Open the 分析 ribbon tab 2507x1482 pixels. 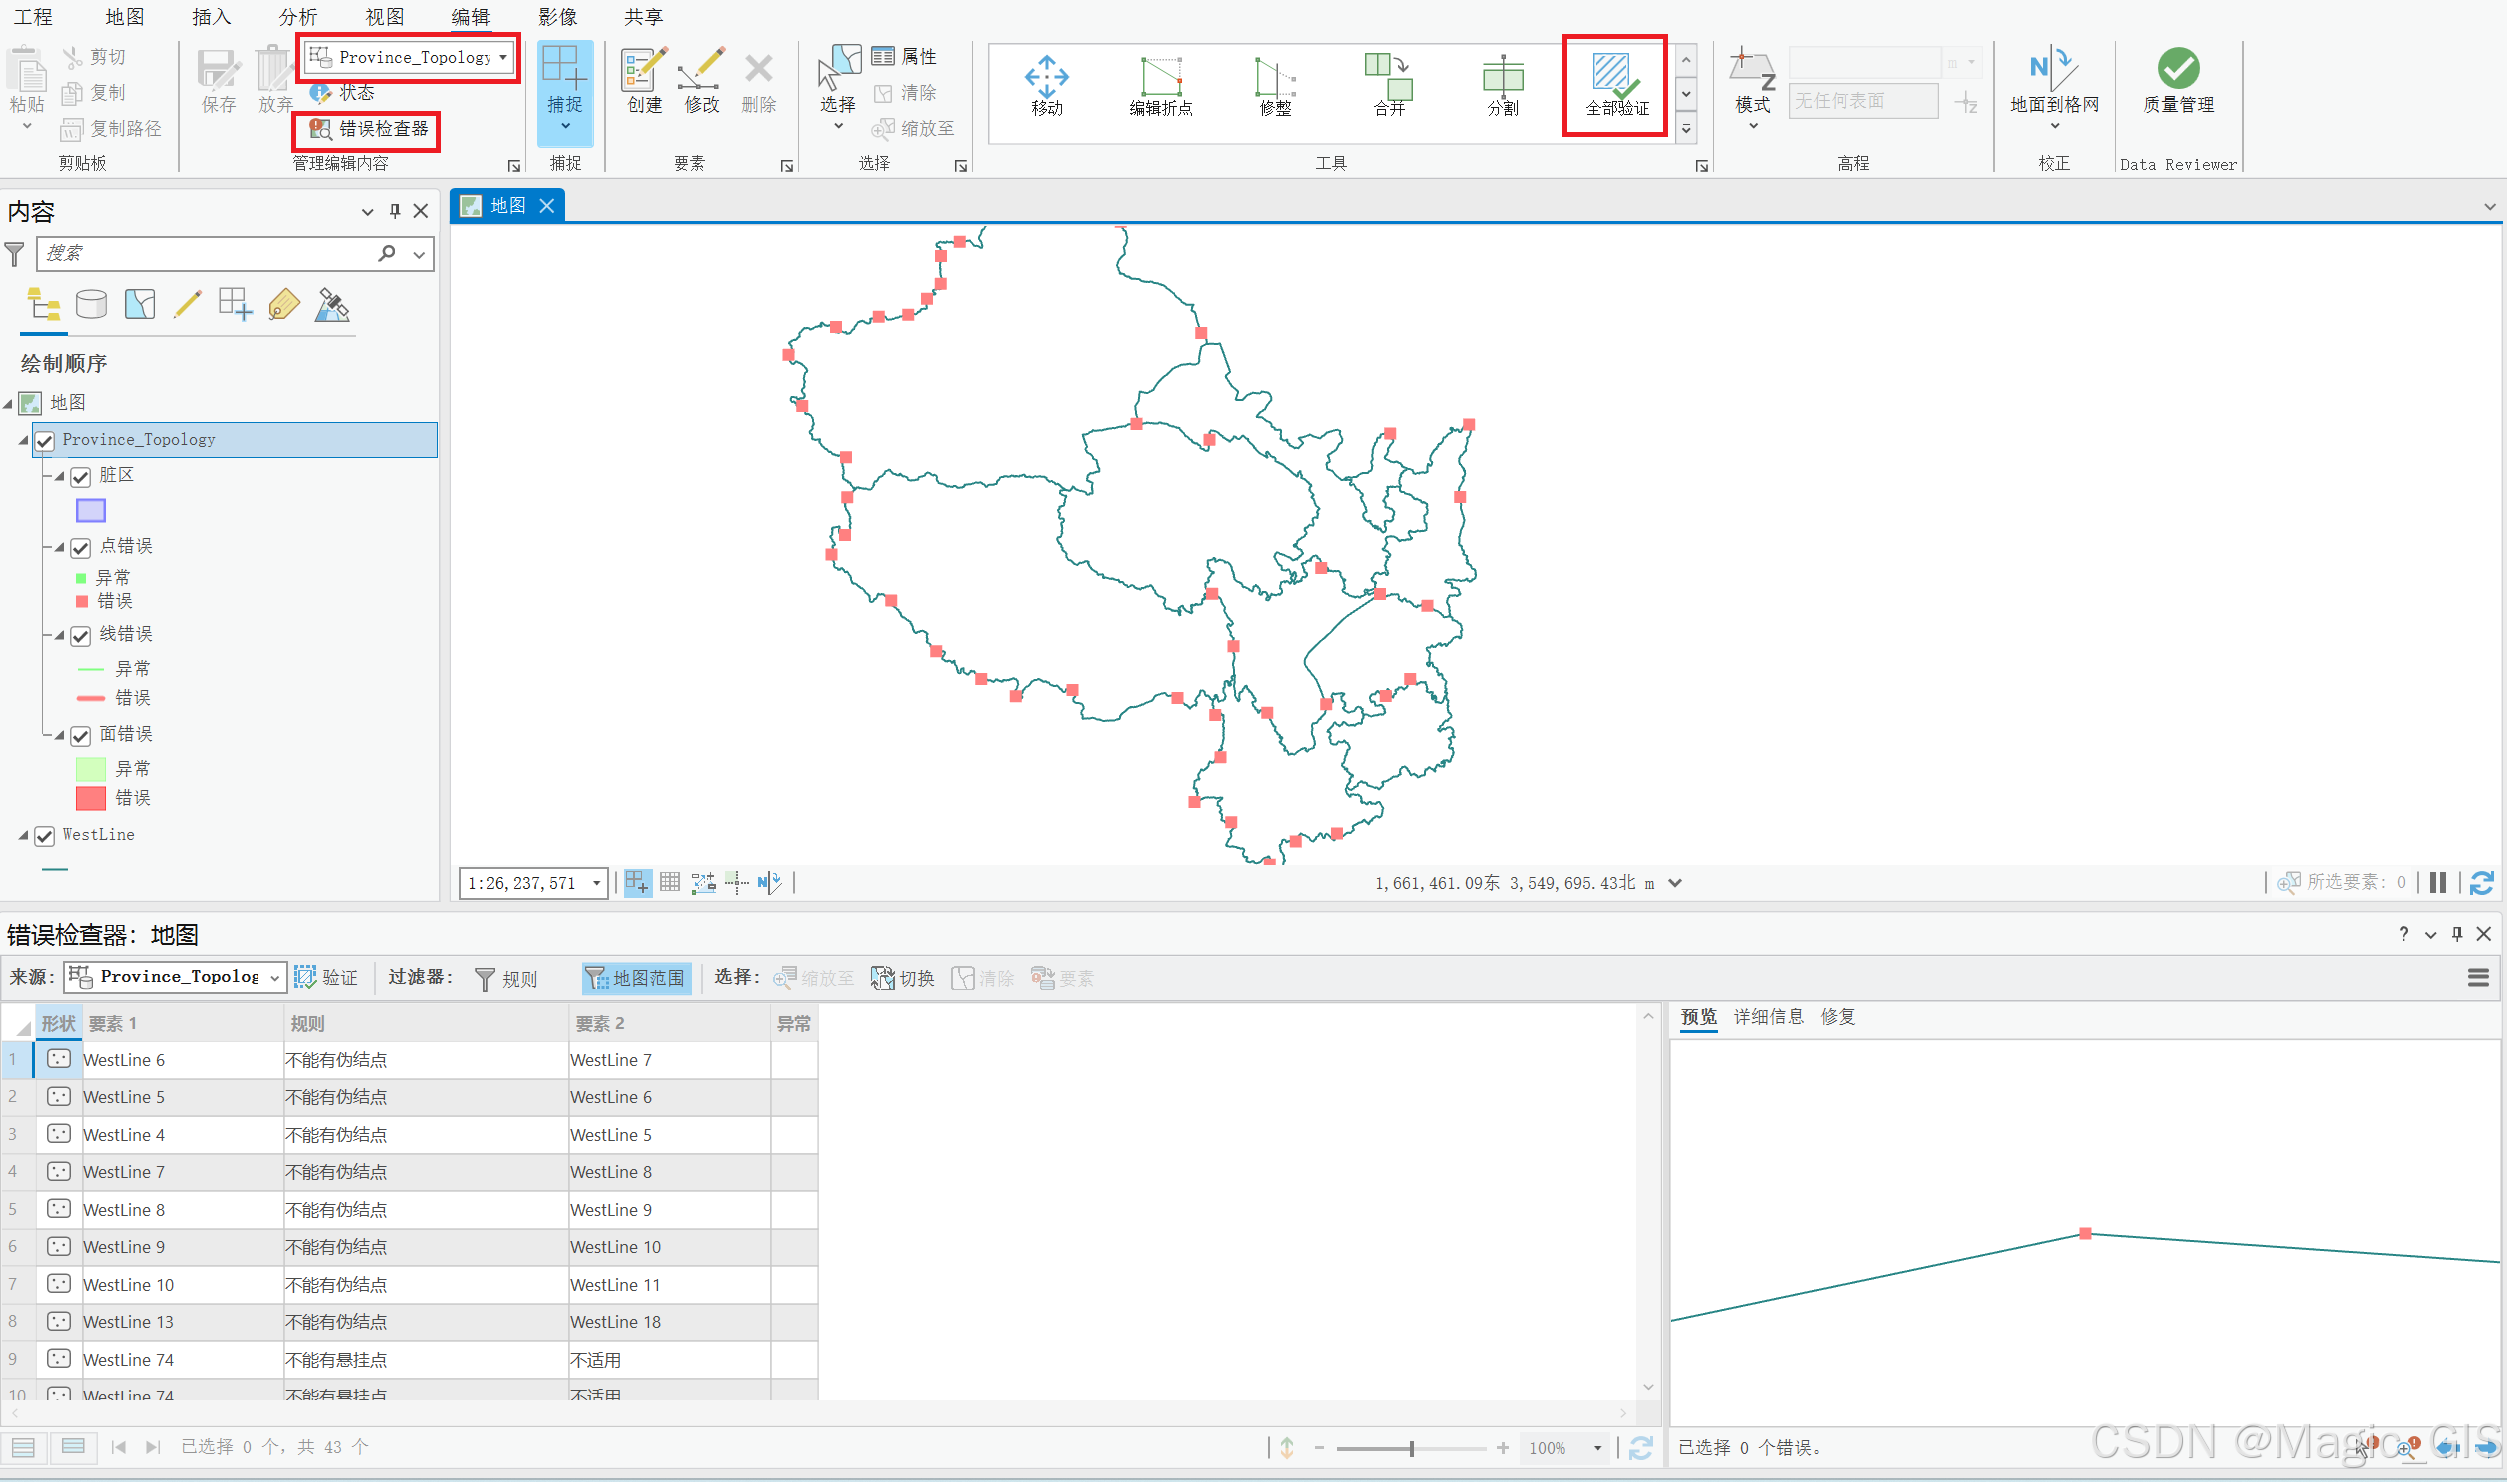(x=297, y=17)
